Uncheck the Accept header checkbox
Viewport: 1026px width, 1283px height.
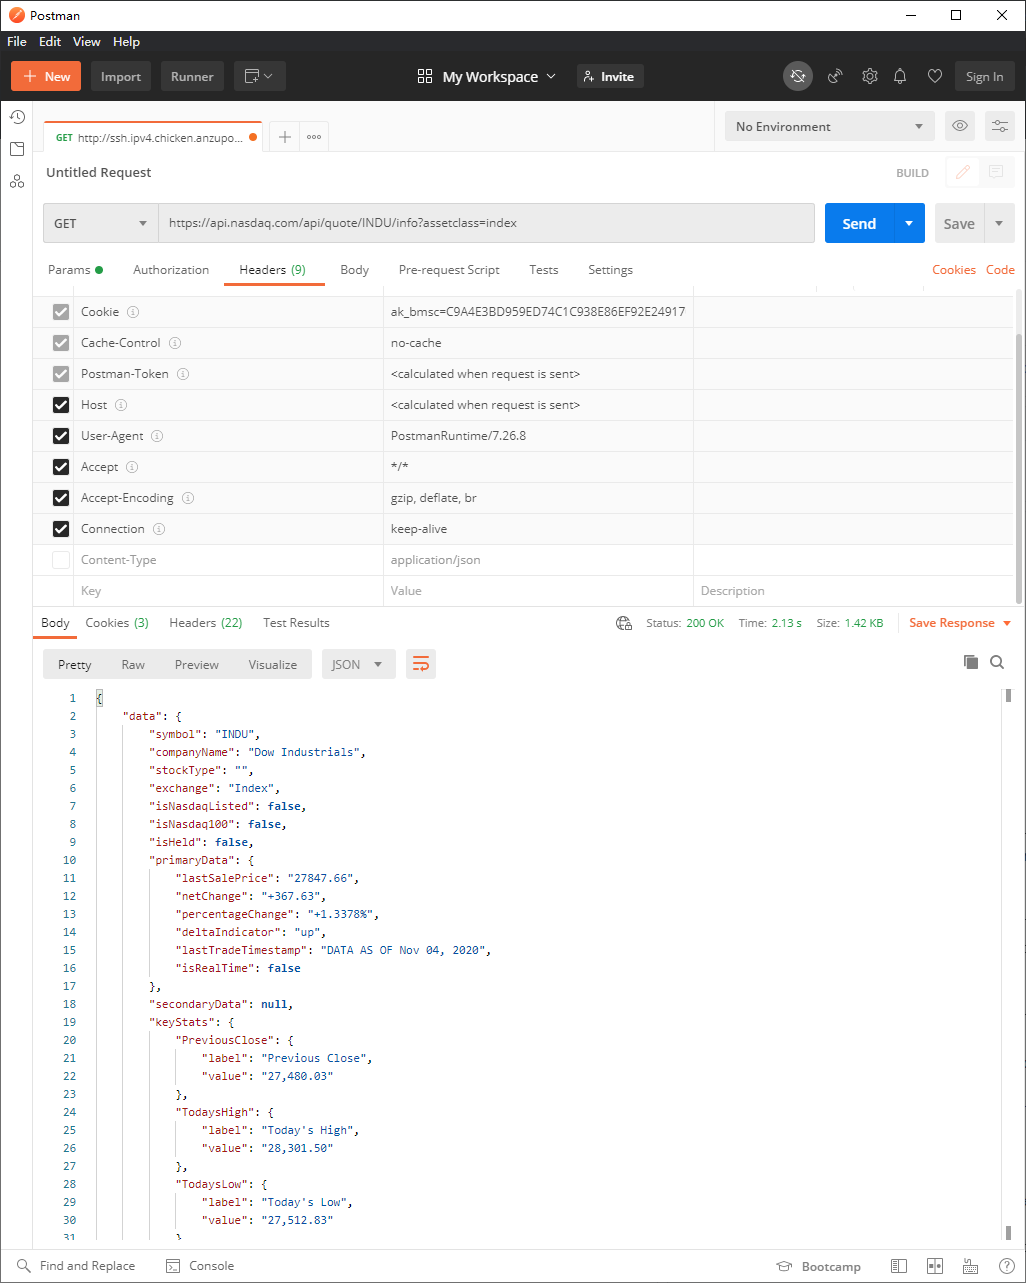(61, 467)
